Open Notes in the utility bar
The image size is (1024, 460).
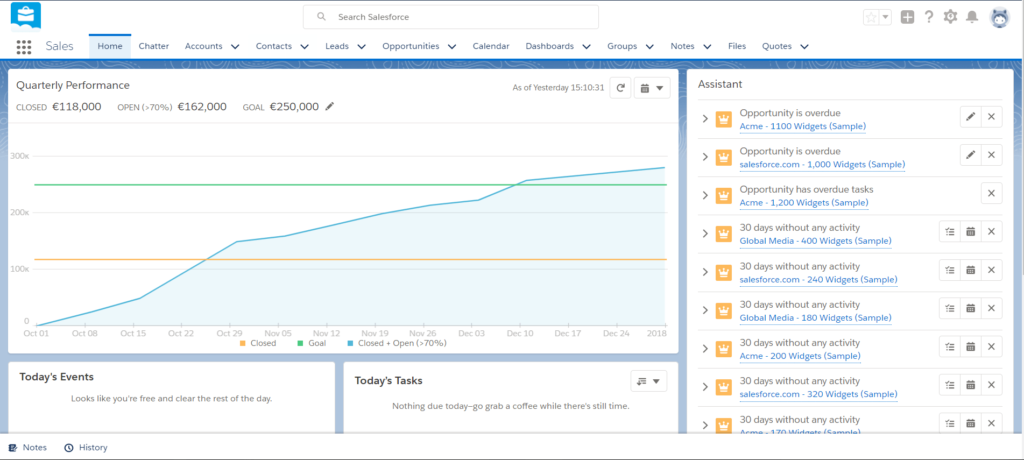(27, 448)
